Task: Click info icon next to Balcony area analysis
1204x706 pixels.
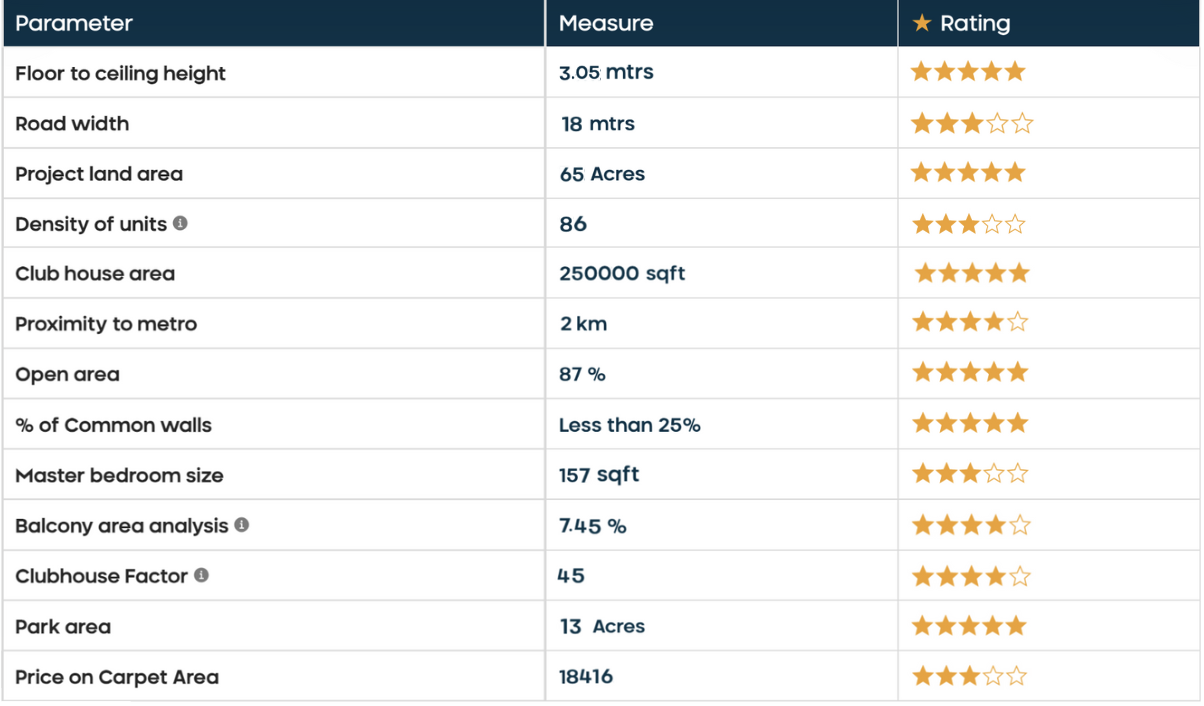Action: pyautogui.click(x=241, y=524)
